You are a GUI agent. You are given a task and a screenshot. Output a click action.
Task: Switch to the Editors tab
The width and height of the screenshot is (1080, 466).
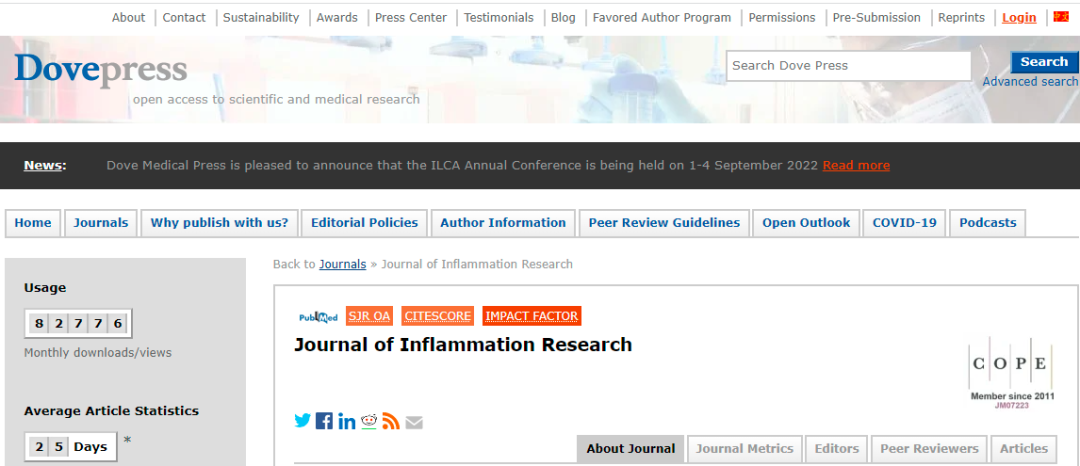[x=836, y=449]
